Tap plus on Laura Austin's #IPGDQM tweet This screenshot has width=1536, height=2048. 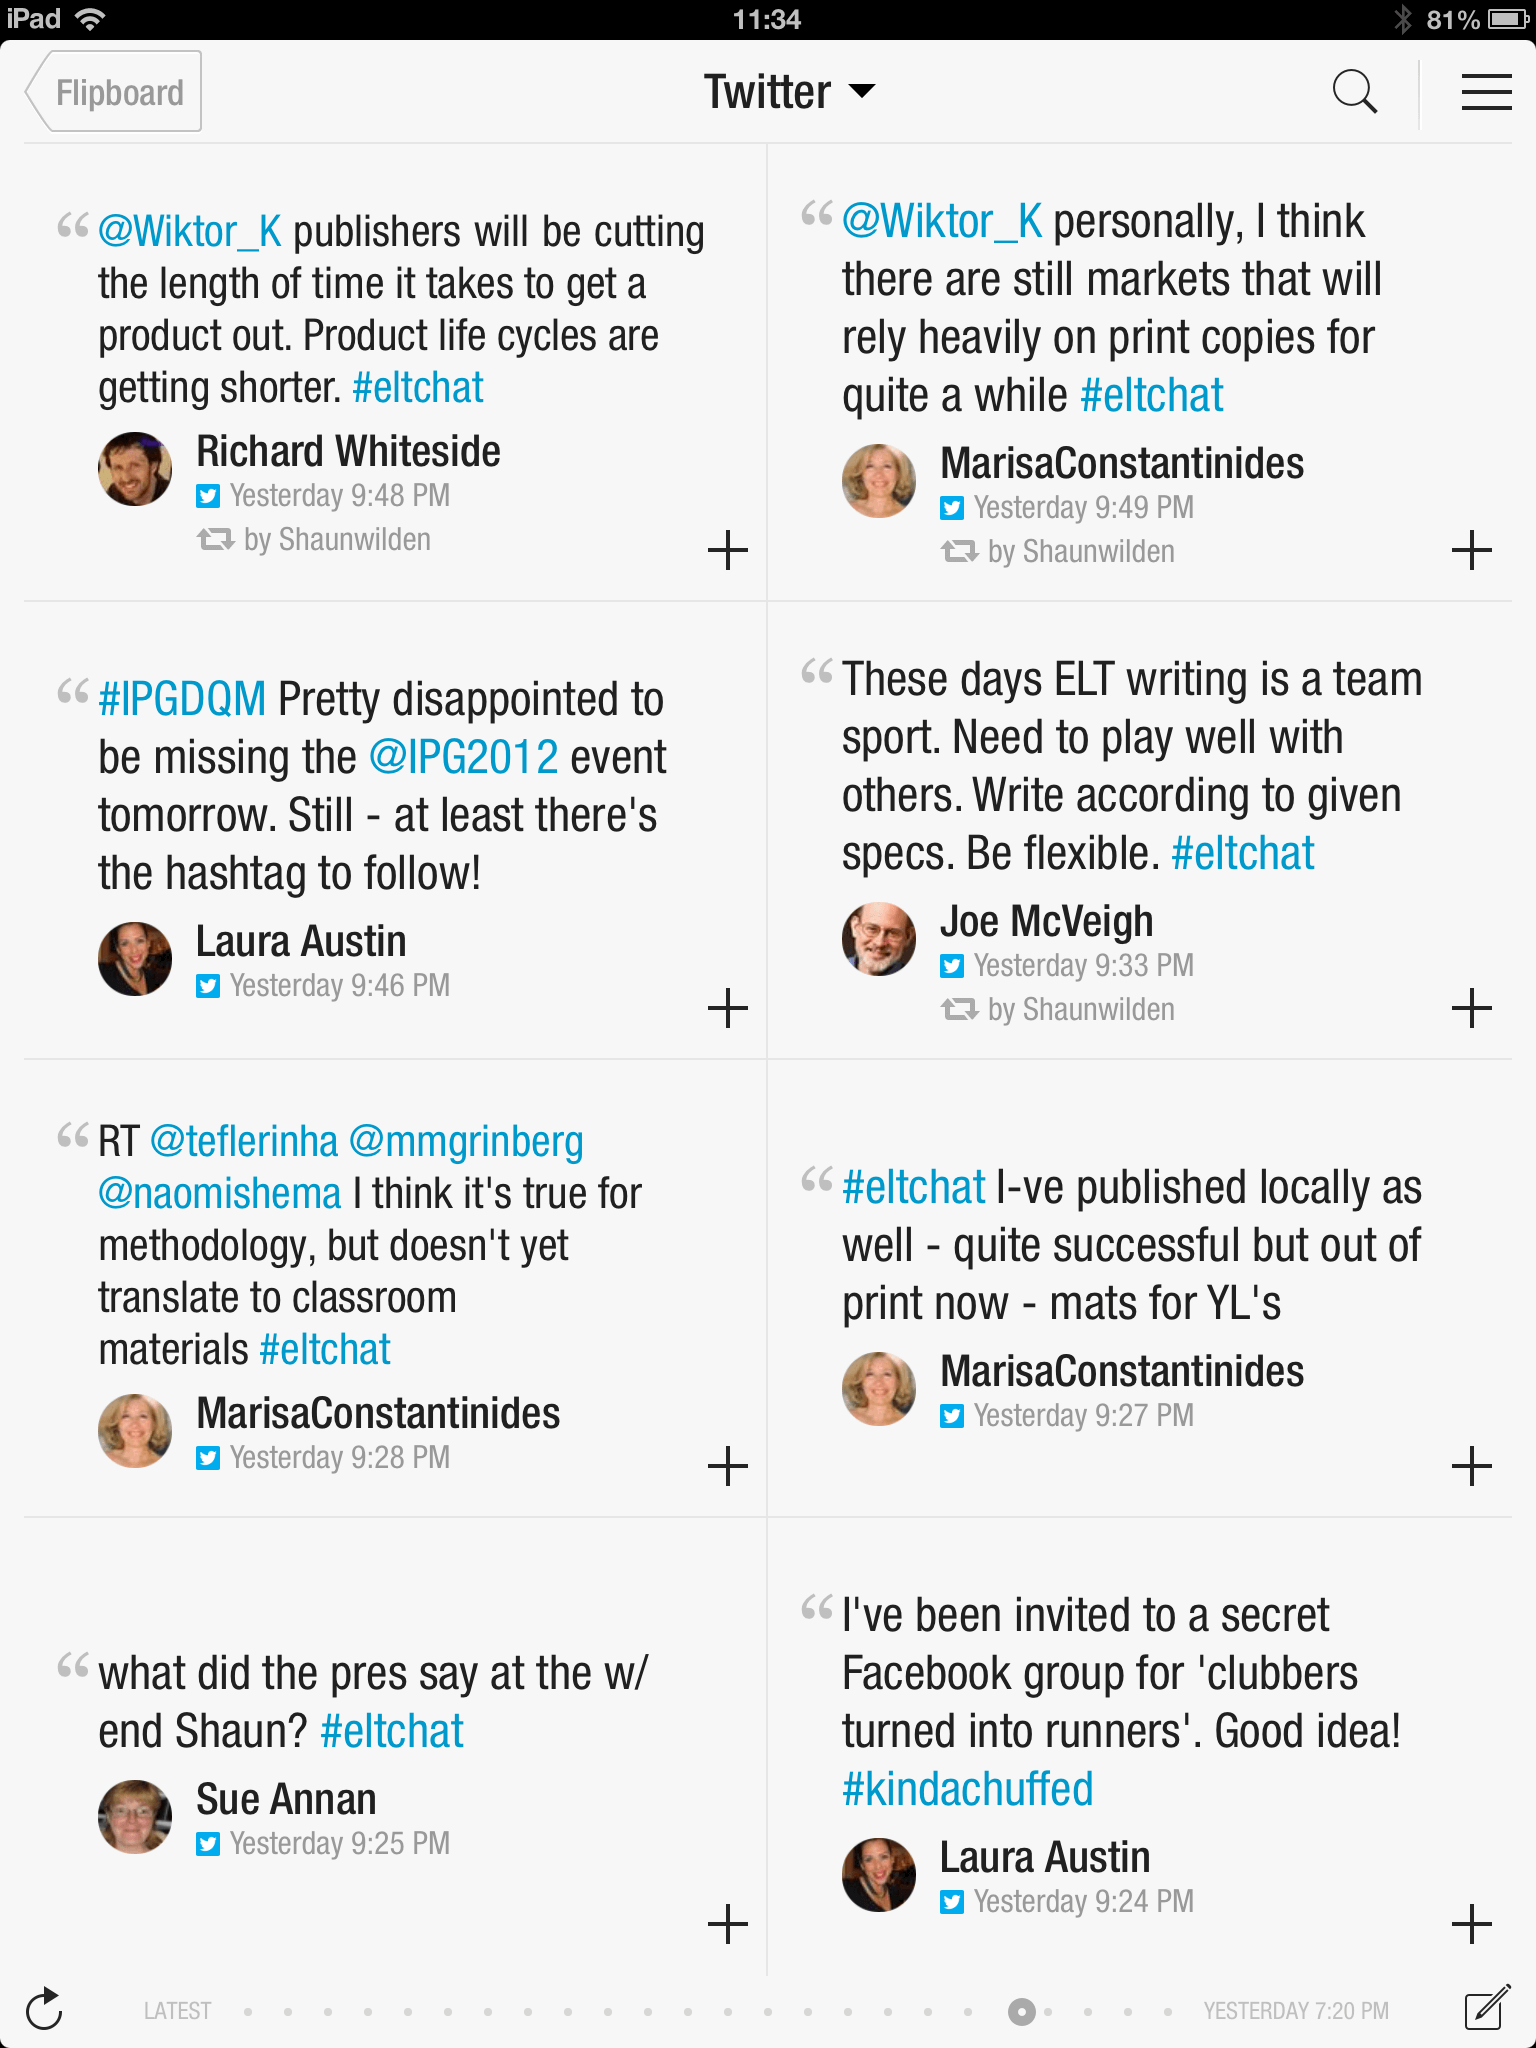pyautogui.click(x=728, y=1008)
